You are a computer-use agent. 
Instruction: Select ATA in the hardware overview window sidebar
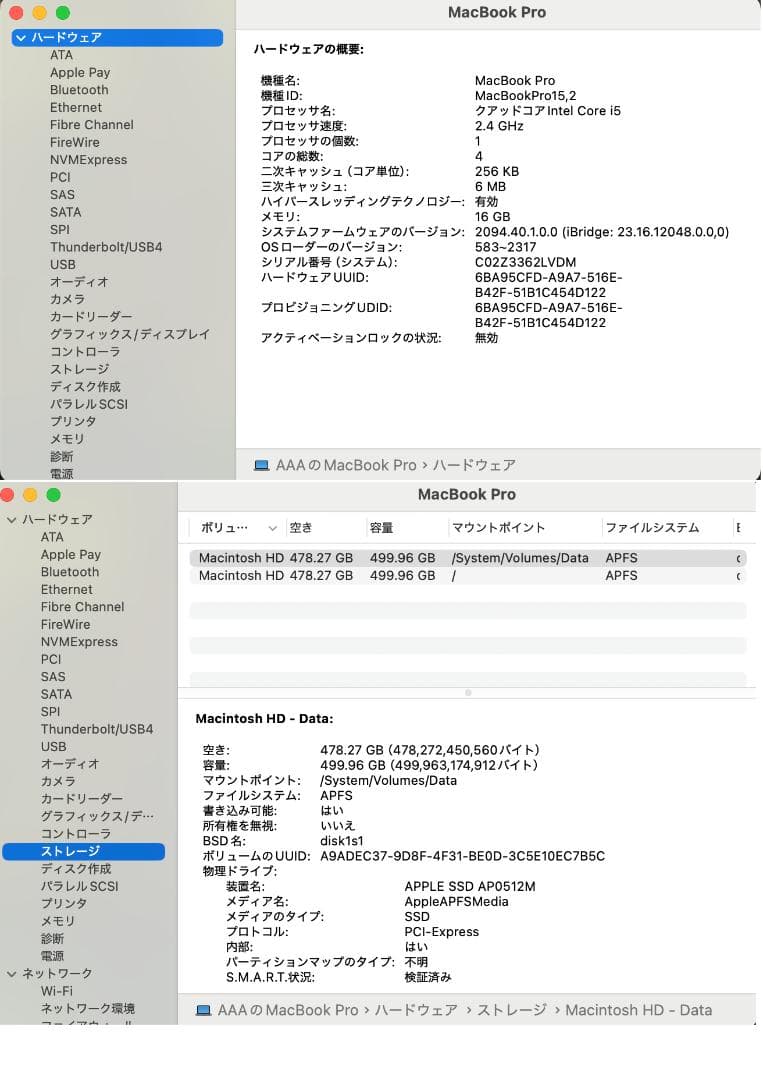tap(61, 55)
